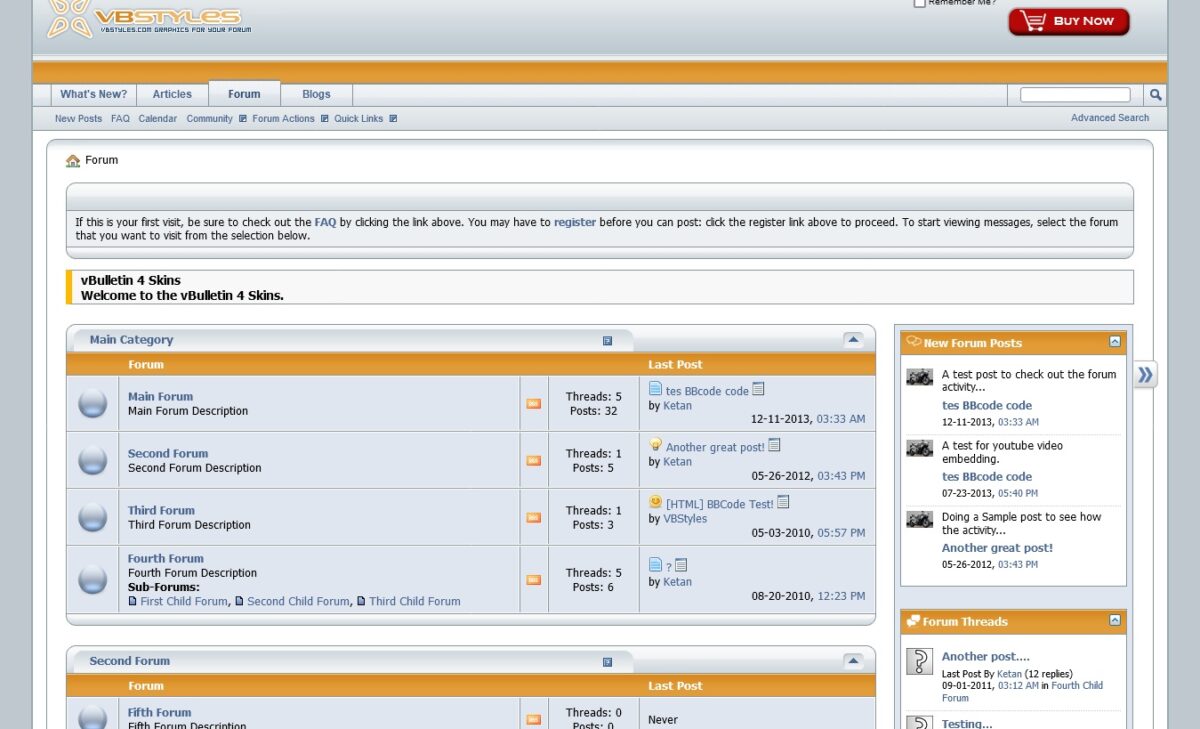
Task: Click the Third Forum RSS feed icon
Action: point(533,518)
